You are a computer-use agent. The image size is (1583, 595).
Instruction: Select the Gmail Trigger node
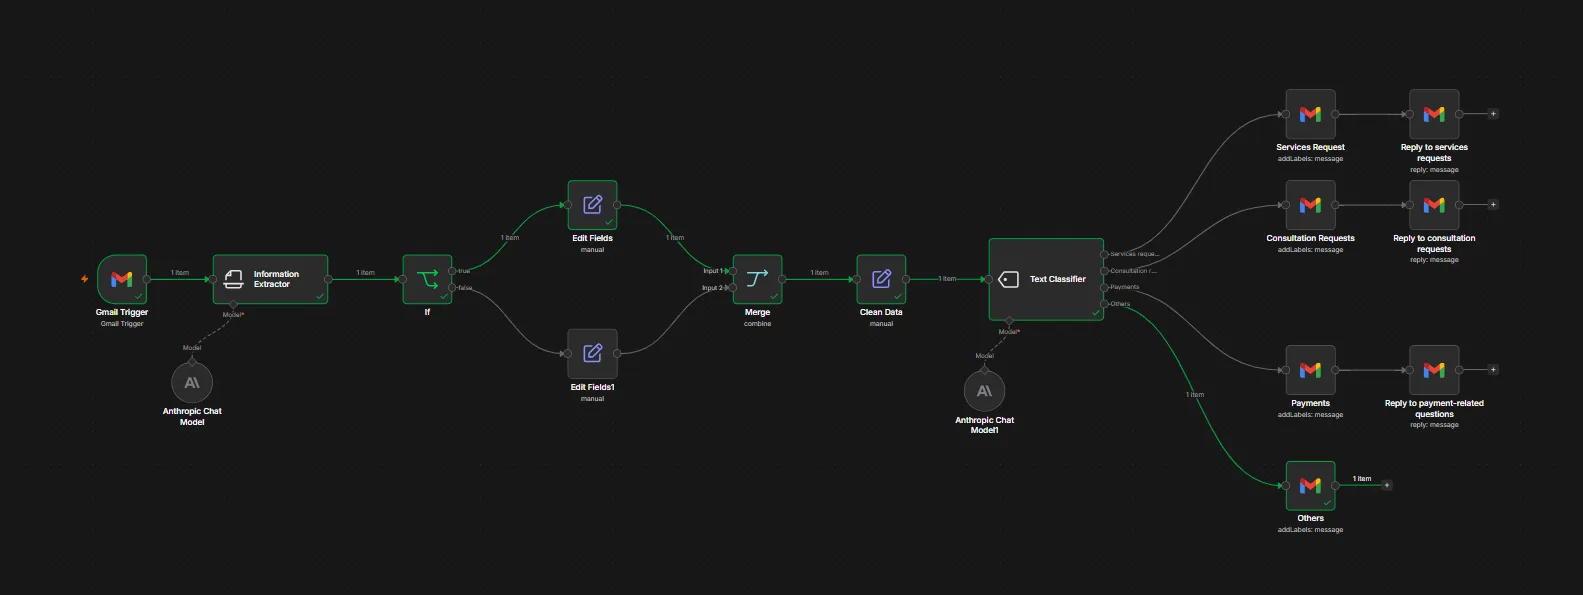point(122,279)
